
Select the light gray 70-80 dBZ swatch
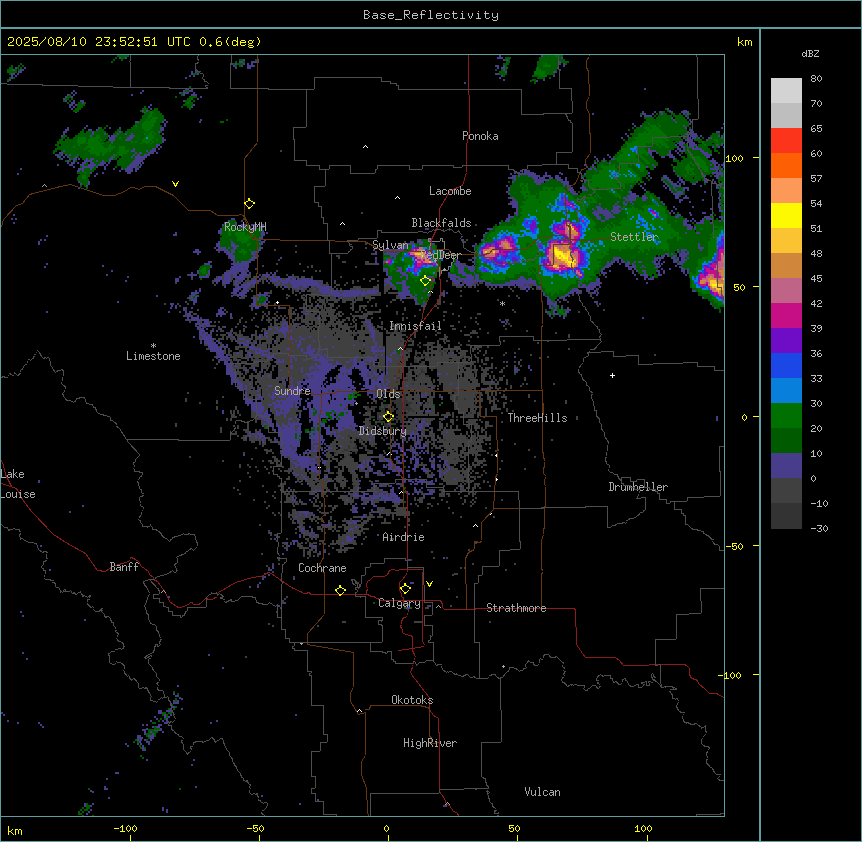click(786, 91)
